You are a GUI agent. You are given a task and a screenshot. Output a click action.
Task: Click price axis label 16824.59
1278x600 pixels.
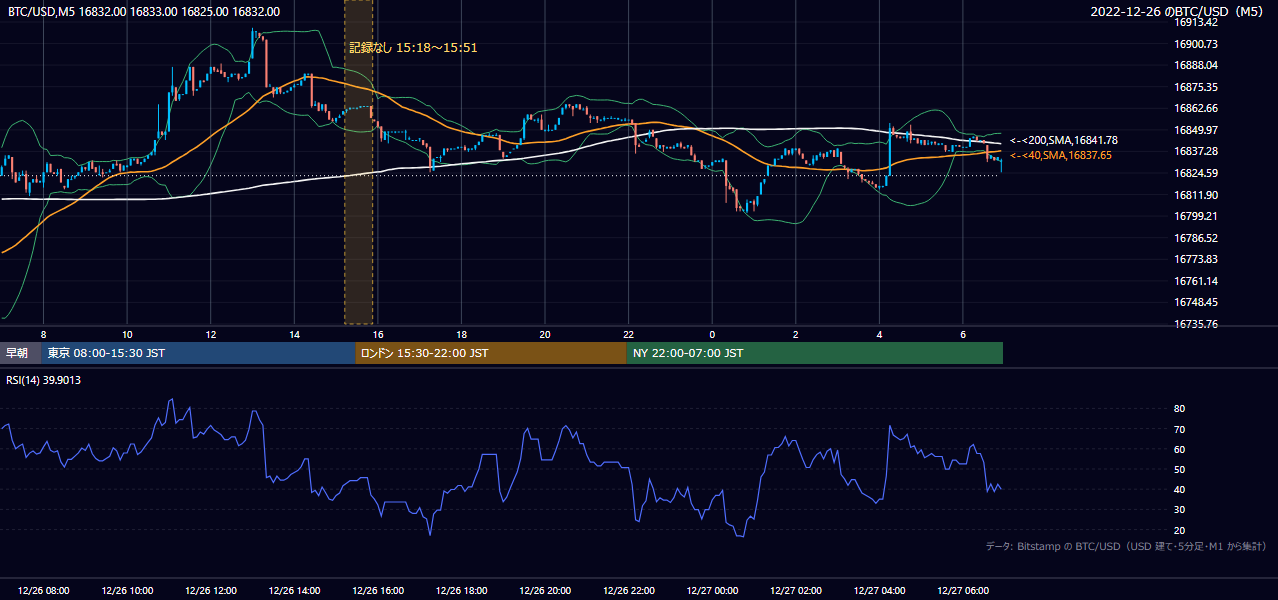(x=1196, y=173)
